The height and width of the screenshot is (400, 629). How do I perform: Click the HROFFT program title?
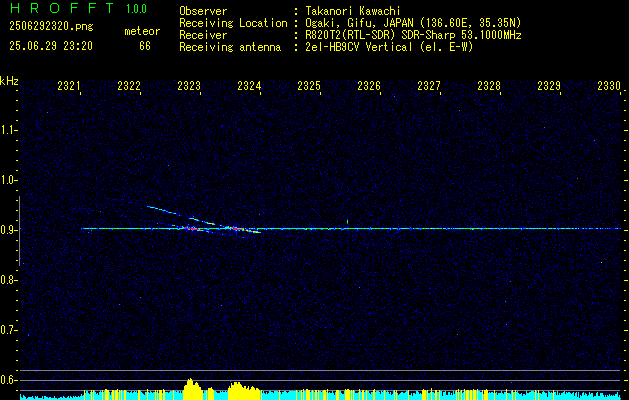(x=62, y=8)
